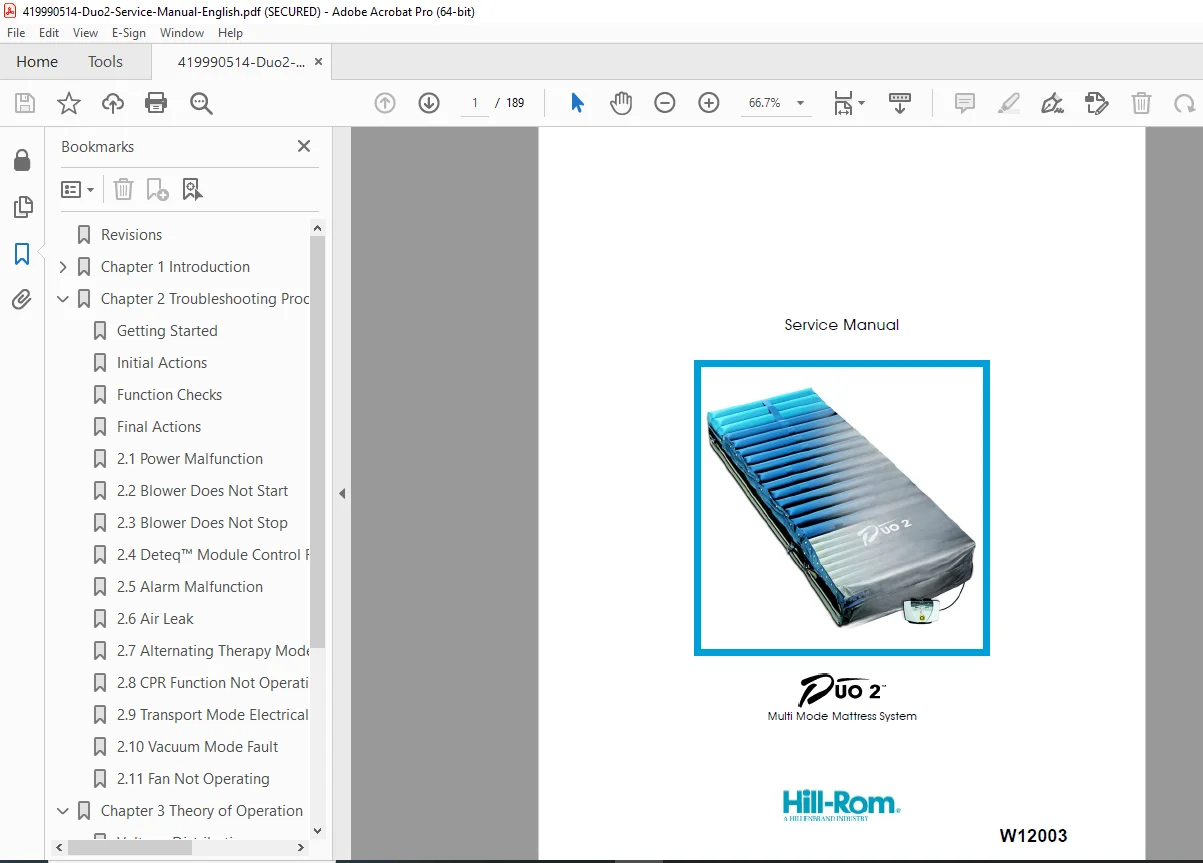Open the Window menu

[182, 33]
